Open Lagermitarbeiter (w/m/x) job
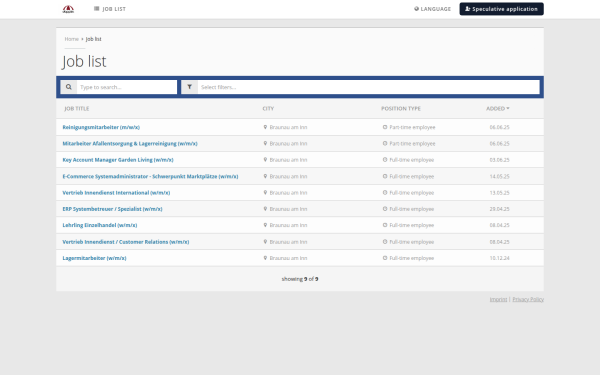Viewport: 600px width, 375px height. pos(94,258)
